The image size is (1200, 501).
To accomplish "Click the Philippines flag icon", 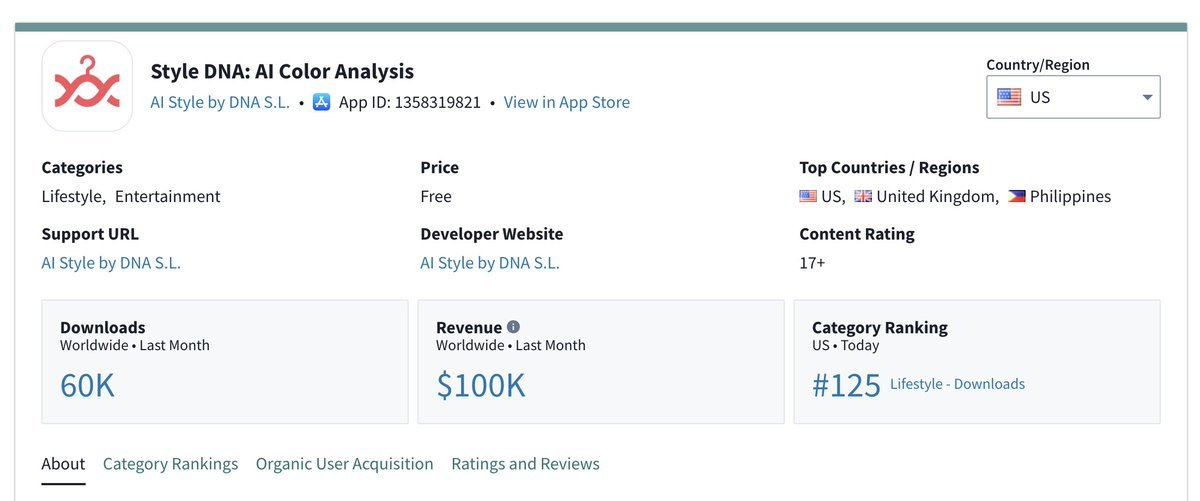I will 1016,197.
